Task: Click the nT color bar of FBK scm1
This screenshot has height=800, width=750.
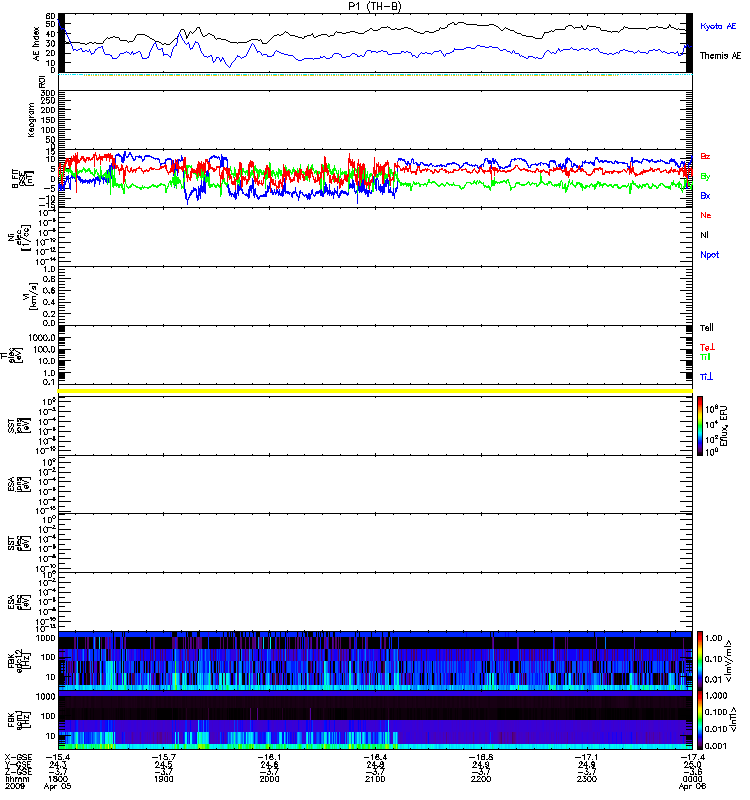Action: tap(701, 719)
